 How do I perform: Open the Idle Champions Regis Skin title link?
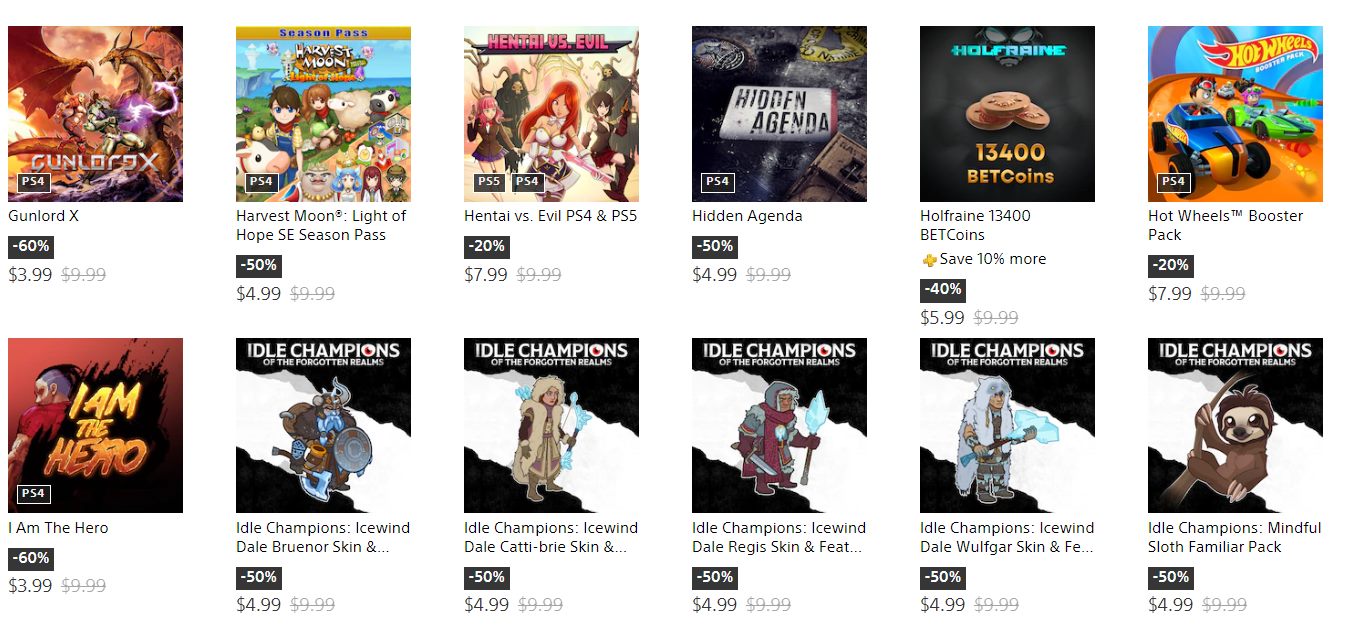point(779,537)
